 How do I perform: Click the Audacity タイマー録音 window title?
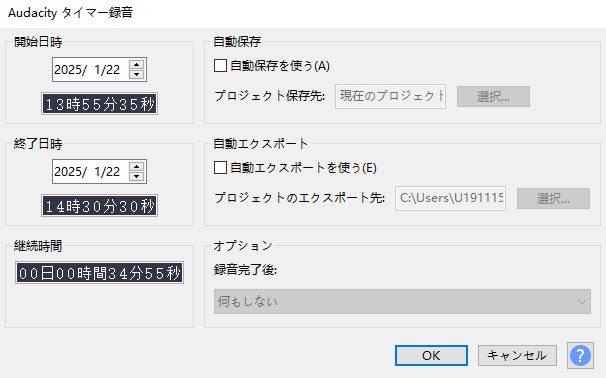(70, 13)
